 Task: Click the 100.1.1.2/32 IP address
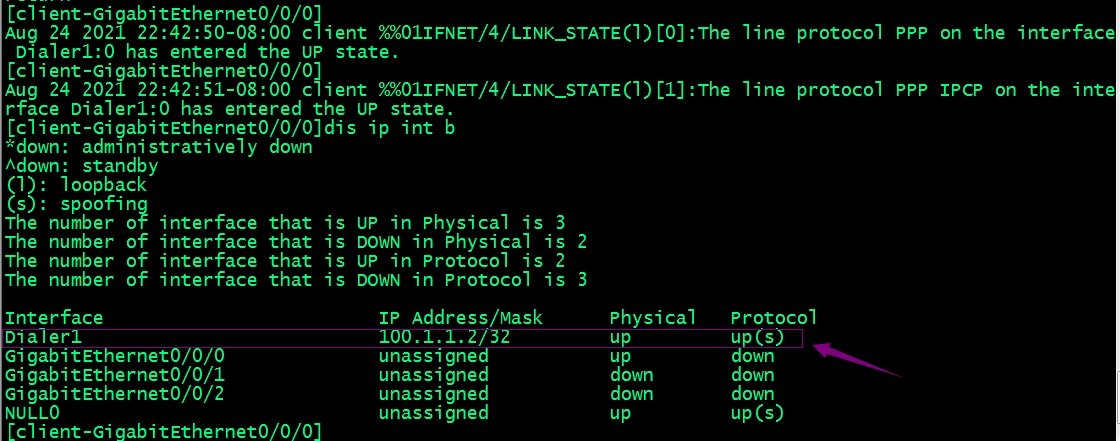coord(444,337)
